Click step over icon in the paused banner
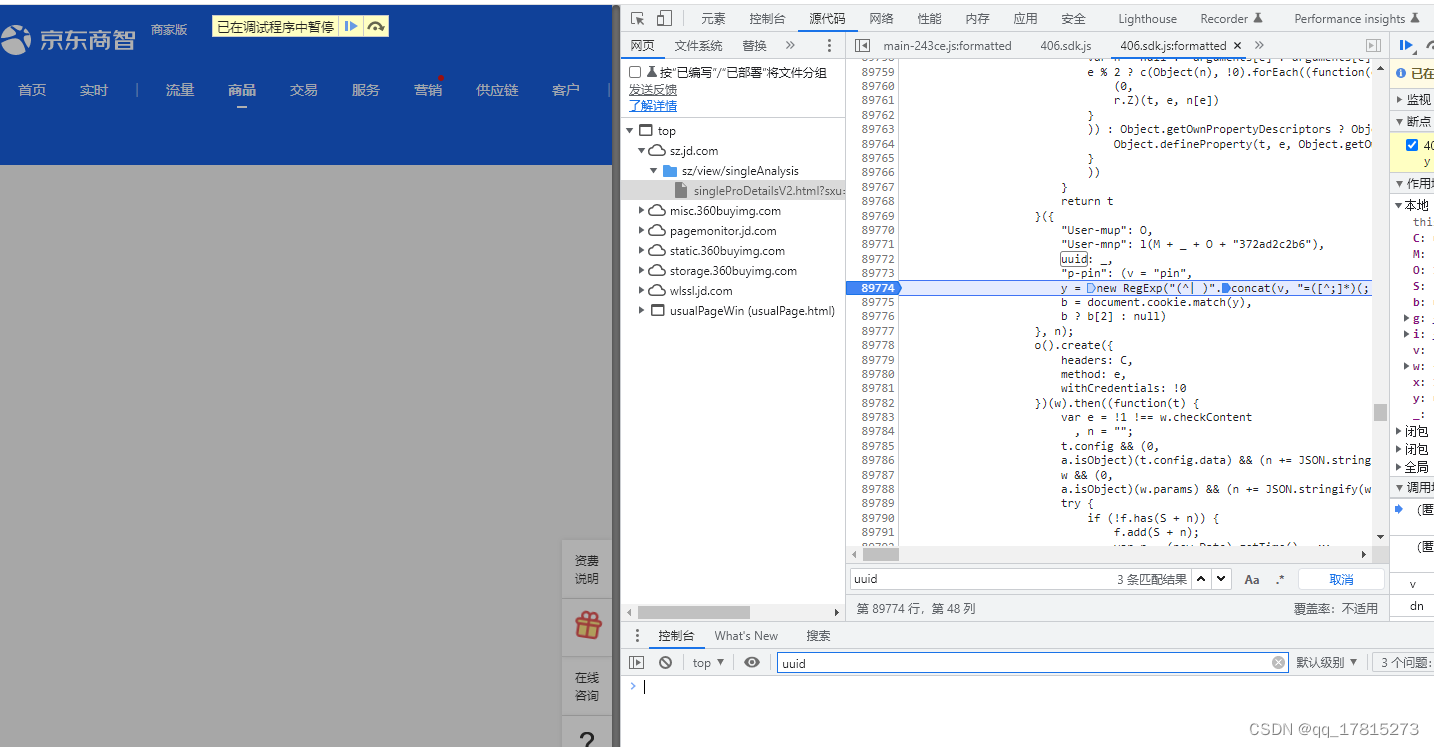This screenshot has width=1434, height=747. pyautogui.click(x=375, y=27)
